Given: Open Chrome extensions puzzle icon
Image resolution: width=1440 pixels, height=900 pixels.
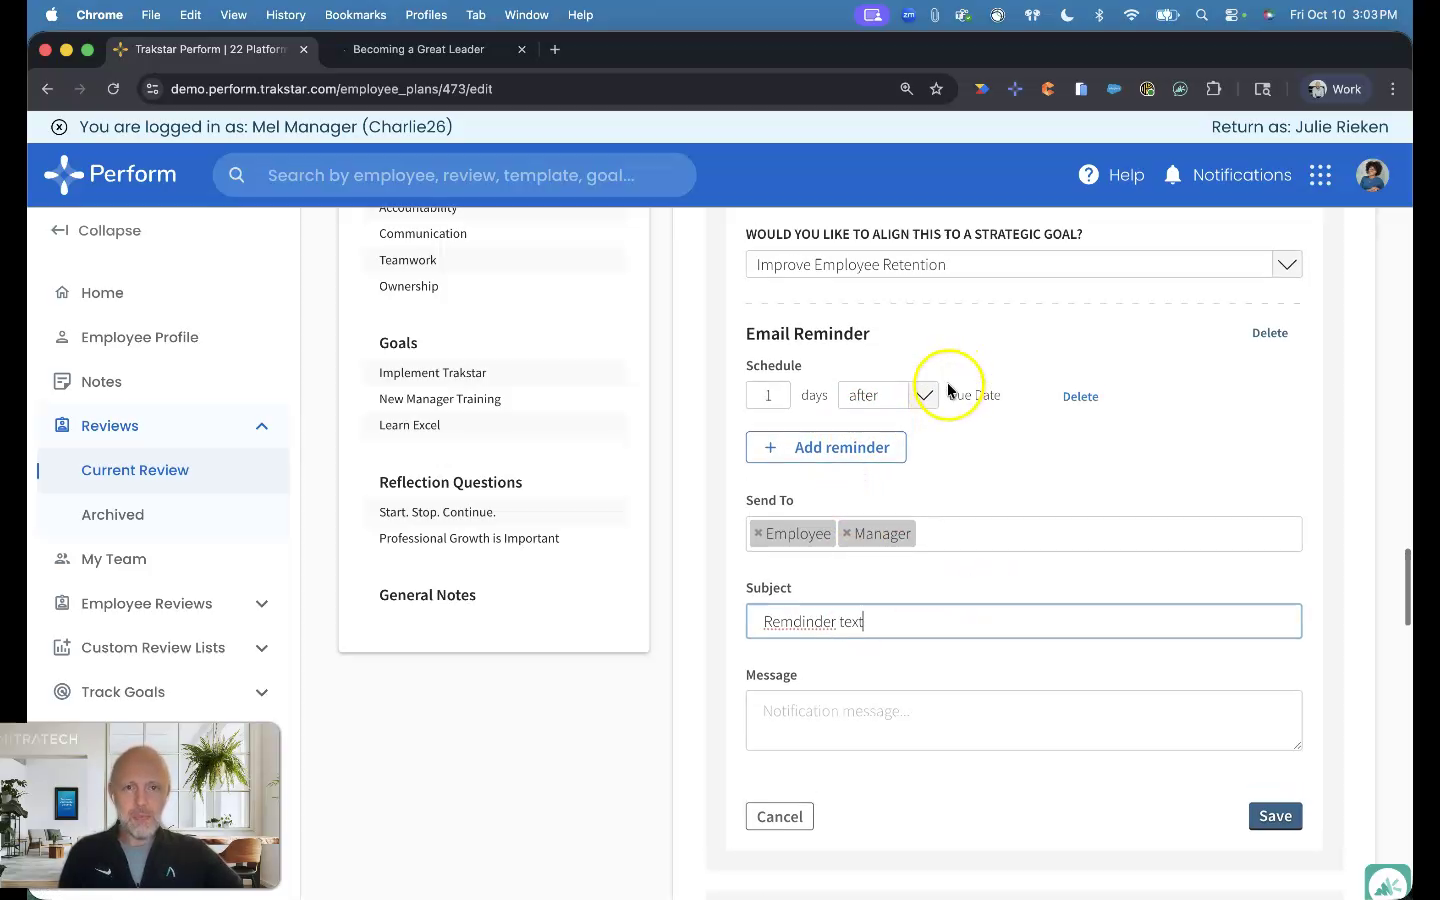Looking at the screenshot, I should click(x=1214, y=89).
